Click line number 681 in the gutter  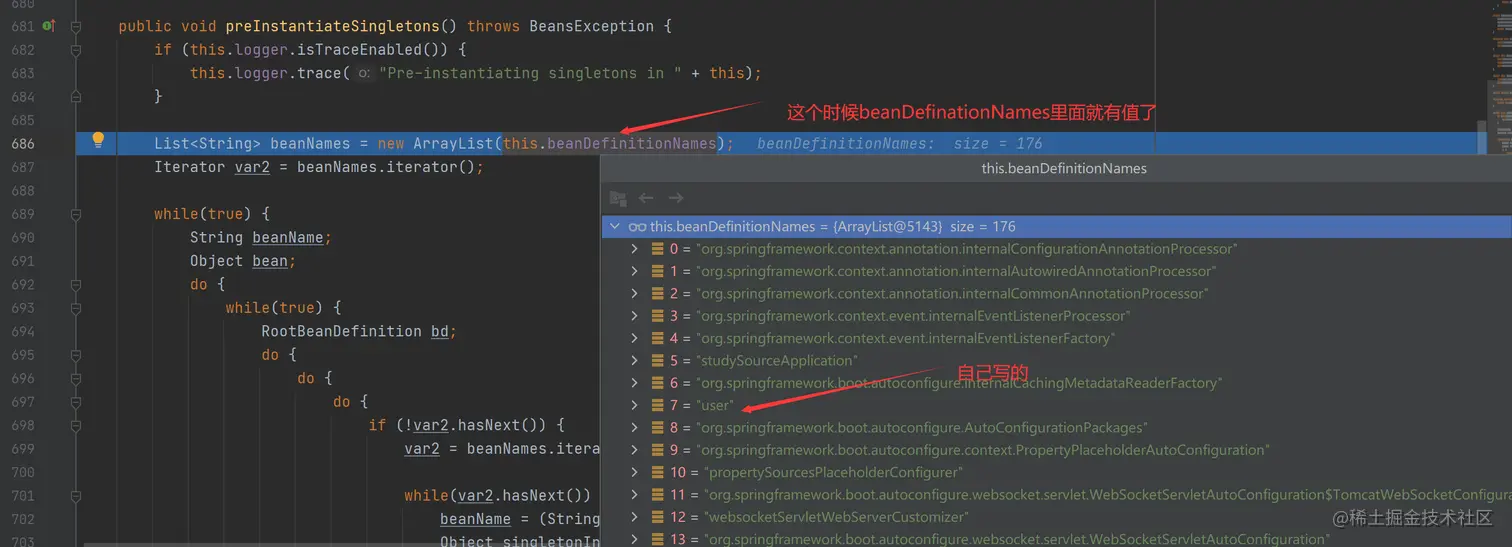click(x=22, y=26)
